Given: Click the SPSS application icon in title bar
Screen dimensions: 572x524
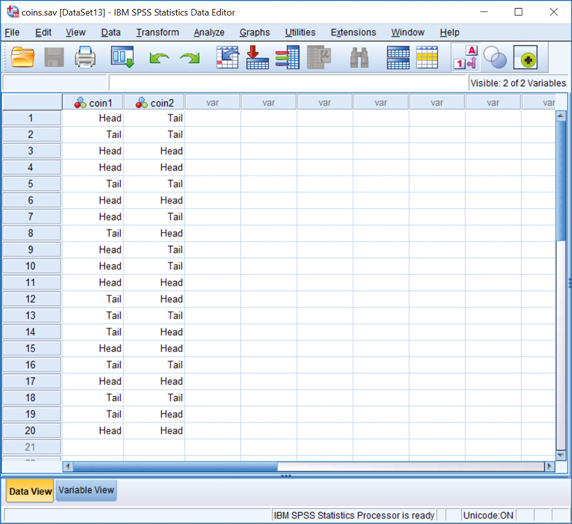Looking at the screenshot, I should (x=13, y=12).
